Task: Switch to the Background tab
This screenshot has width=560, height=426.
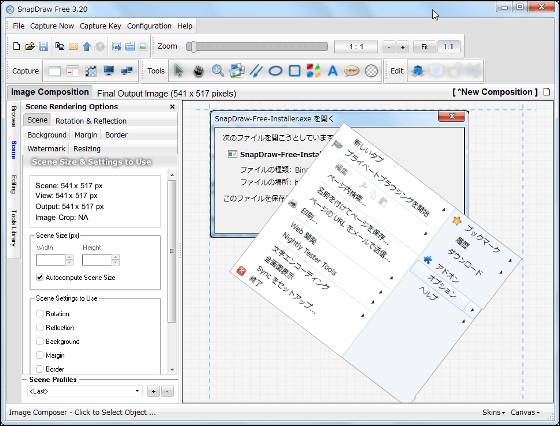Action: pos(47,135)
